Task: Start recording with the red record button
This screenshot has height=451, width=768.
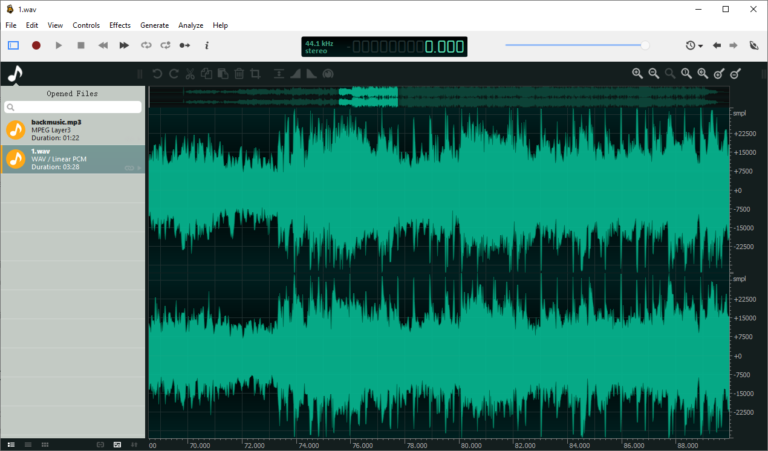Action: [36, 45]
